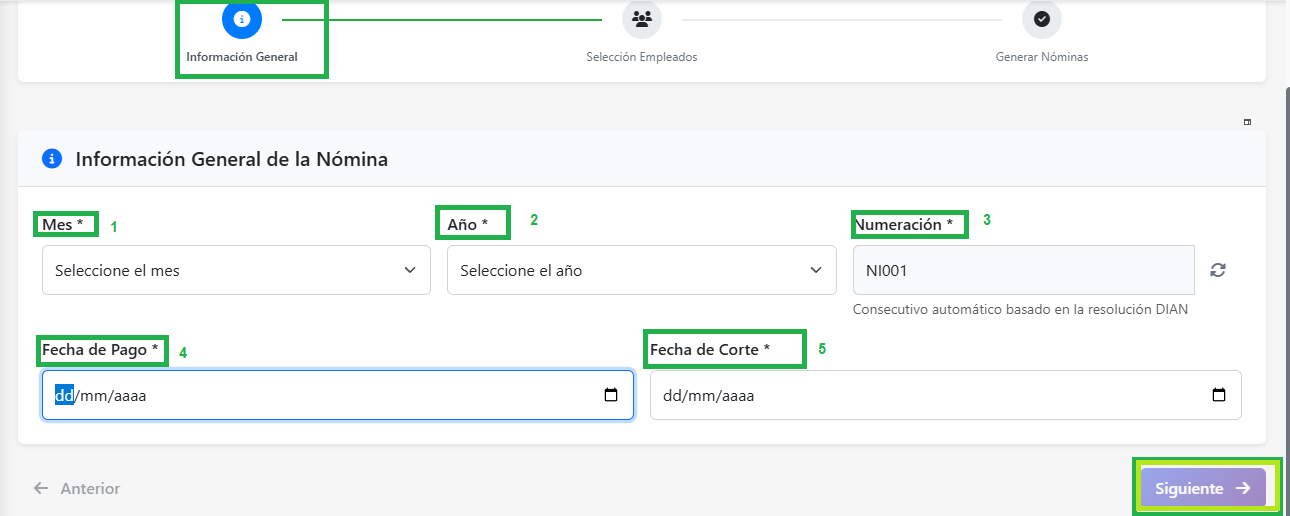This screenshot has width=1290, height=516.
Task: Expand the Seleccione el mes dropdown
Action: pos(236,270)
